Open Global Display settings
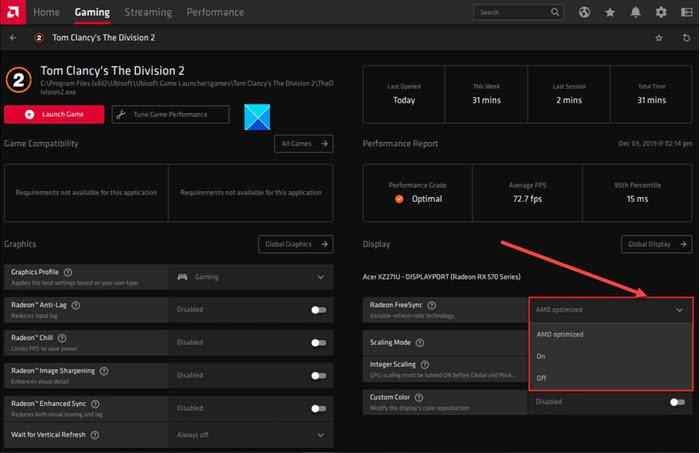The image size is (700, 453). 656,244
